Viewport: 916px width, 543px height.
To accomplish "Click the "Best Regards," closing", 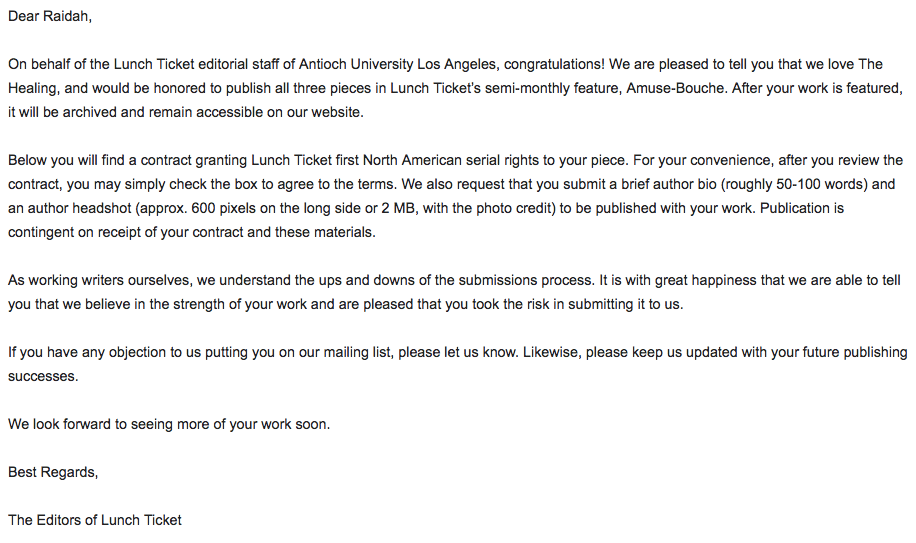I will coord(53,472).
